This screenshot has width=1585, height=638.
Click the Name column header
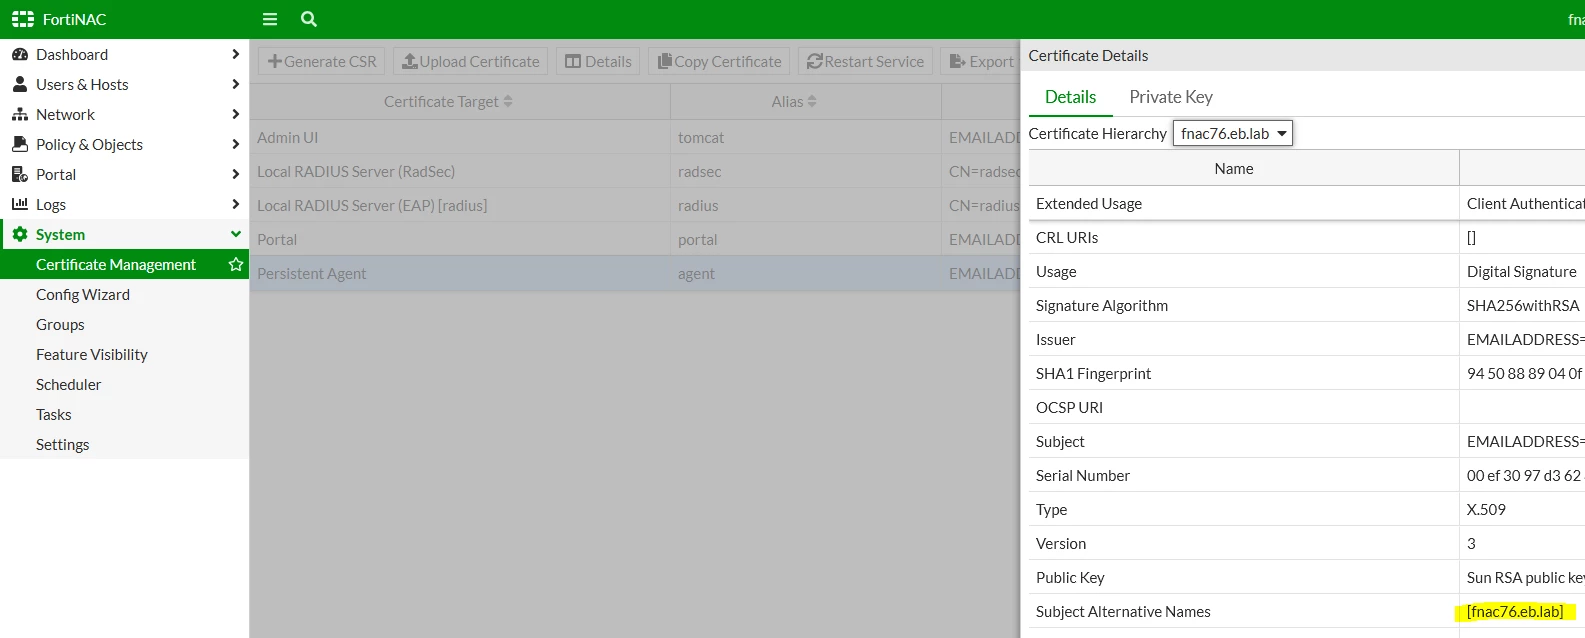tap(1244, 168)
